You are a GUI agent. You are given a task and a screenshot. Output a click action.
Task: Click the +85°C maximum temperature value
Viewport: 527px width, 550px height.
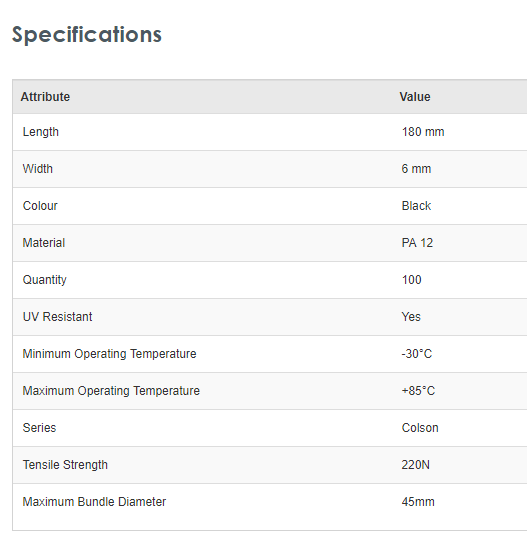[418, 391]
